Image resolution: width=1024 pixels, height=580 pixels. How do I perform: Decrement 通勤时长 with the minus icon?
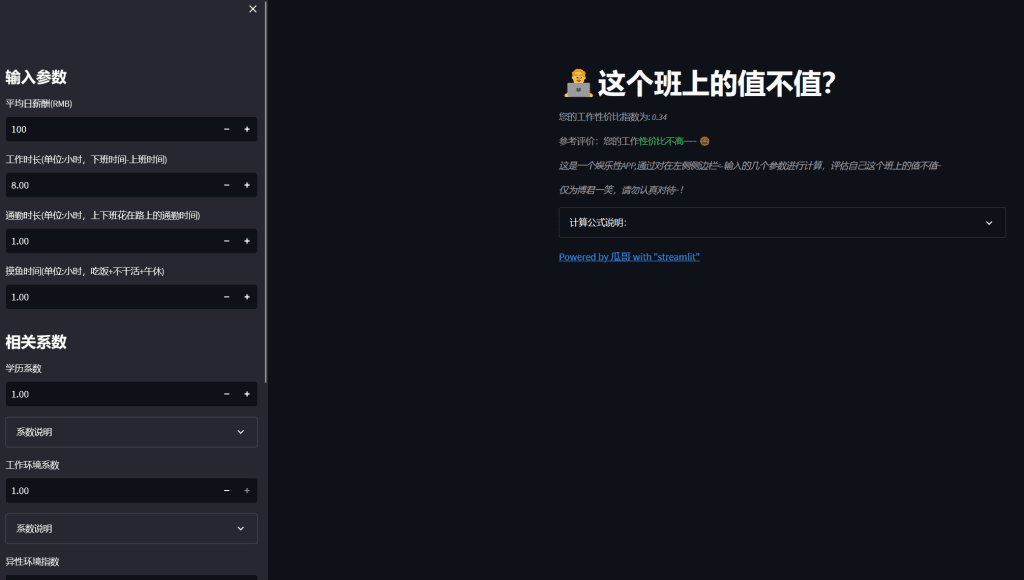pyautogui.click(x=226, y=241)
